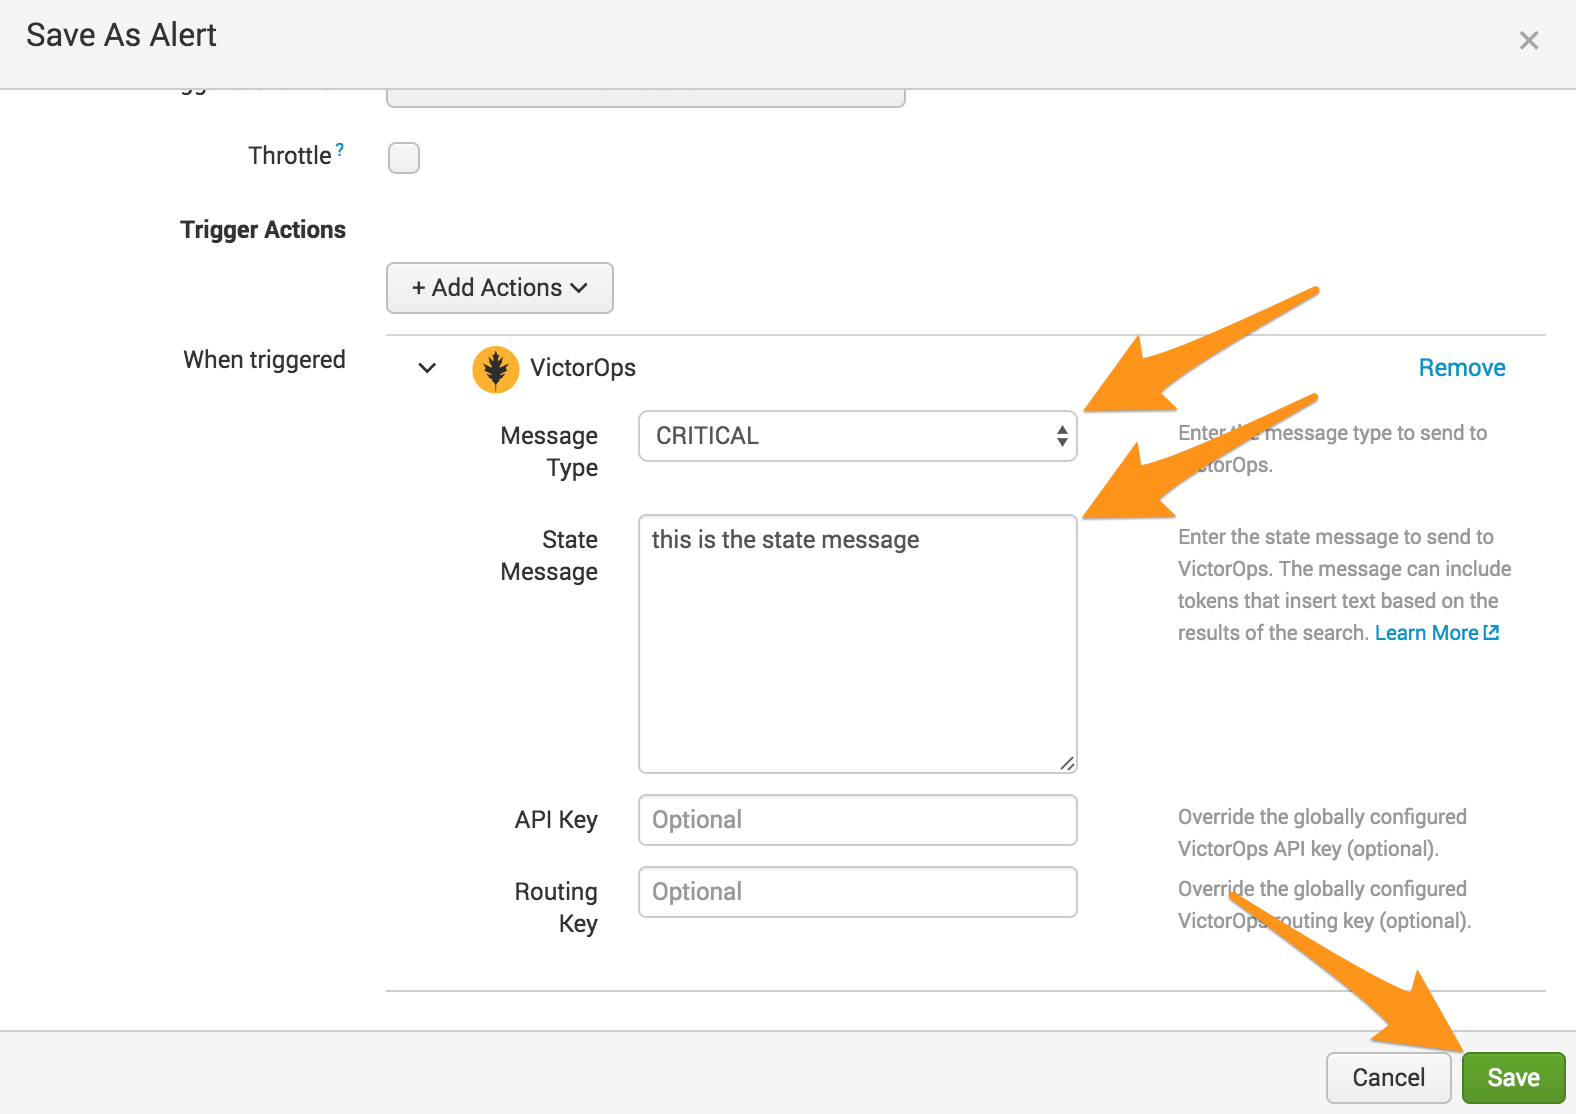1576x1114 pixels.
Task: Click the State Message label
Action: coord(549,556)
